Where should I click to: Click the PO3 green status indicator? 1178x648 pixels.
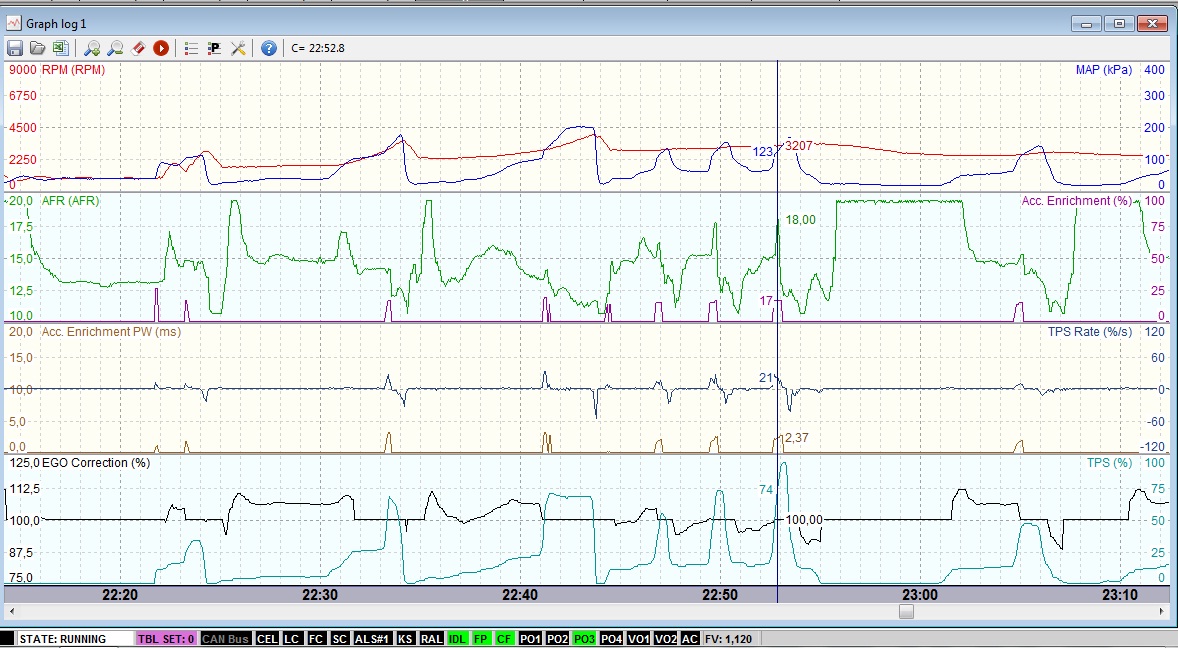click(x=583, y=639)
